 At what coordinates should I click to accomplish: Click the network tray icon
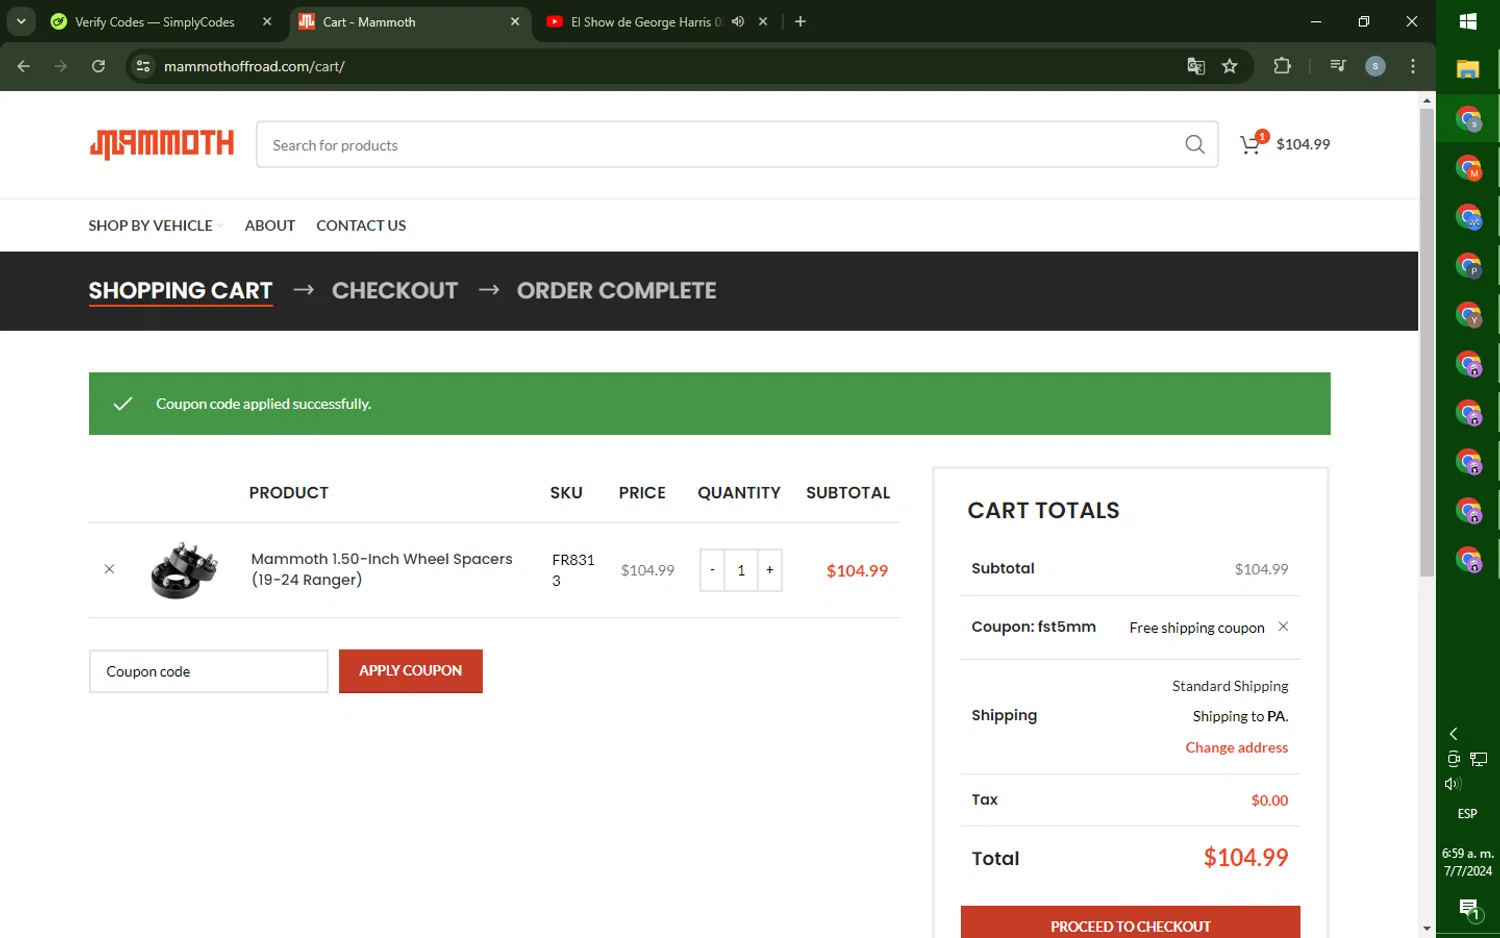(x=1479, y=759)
